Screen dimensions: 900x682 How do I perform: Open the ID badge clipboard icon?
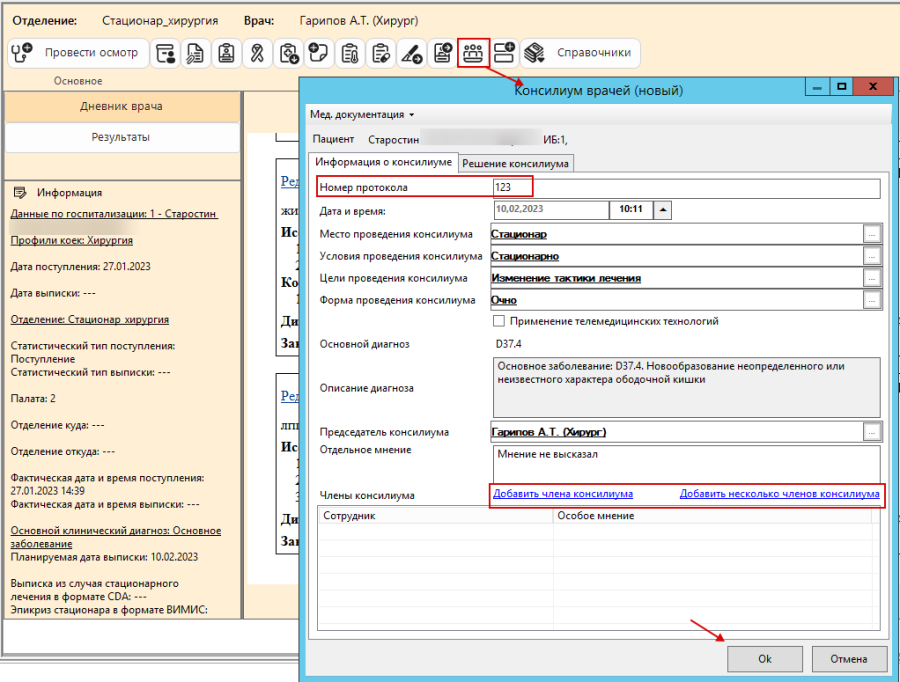point(226,53)
